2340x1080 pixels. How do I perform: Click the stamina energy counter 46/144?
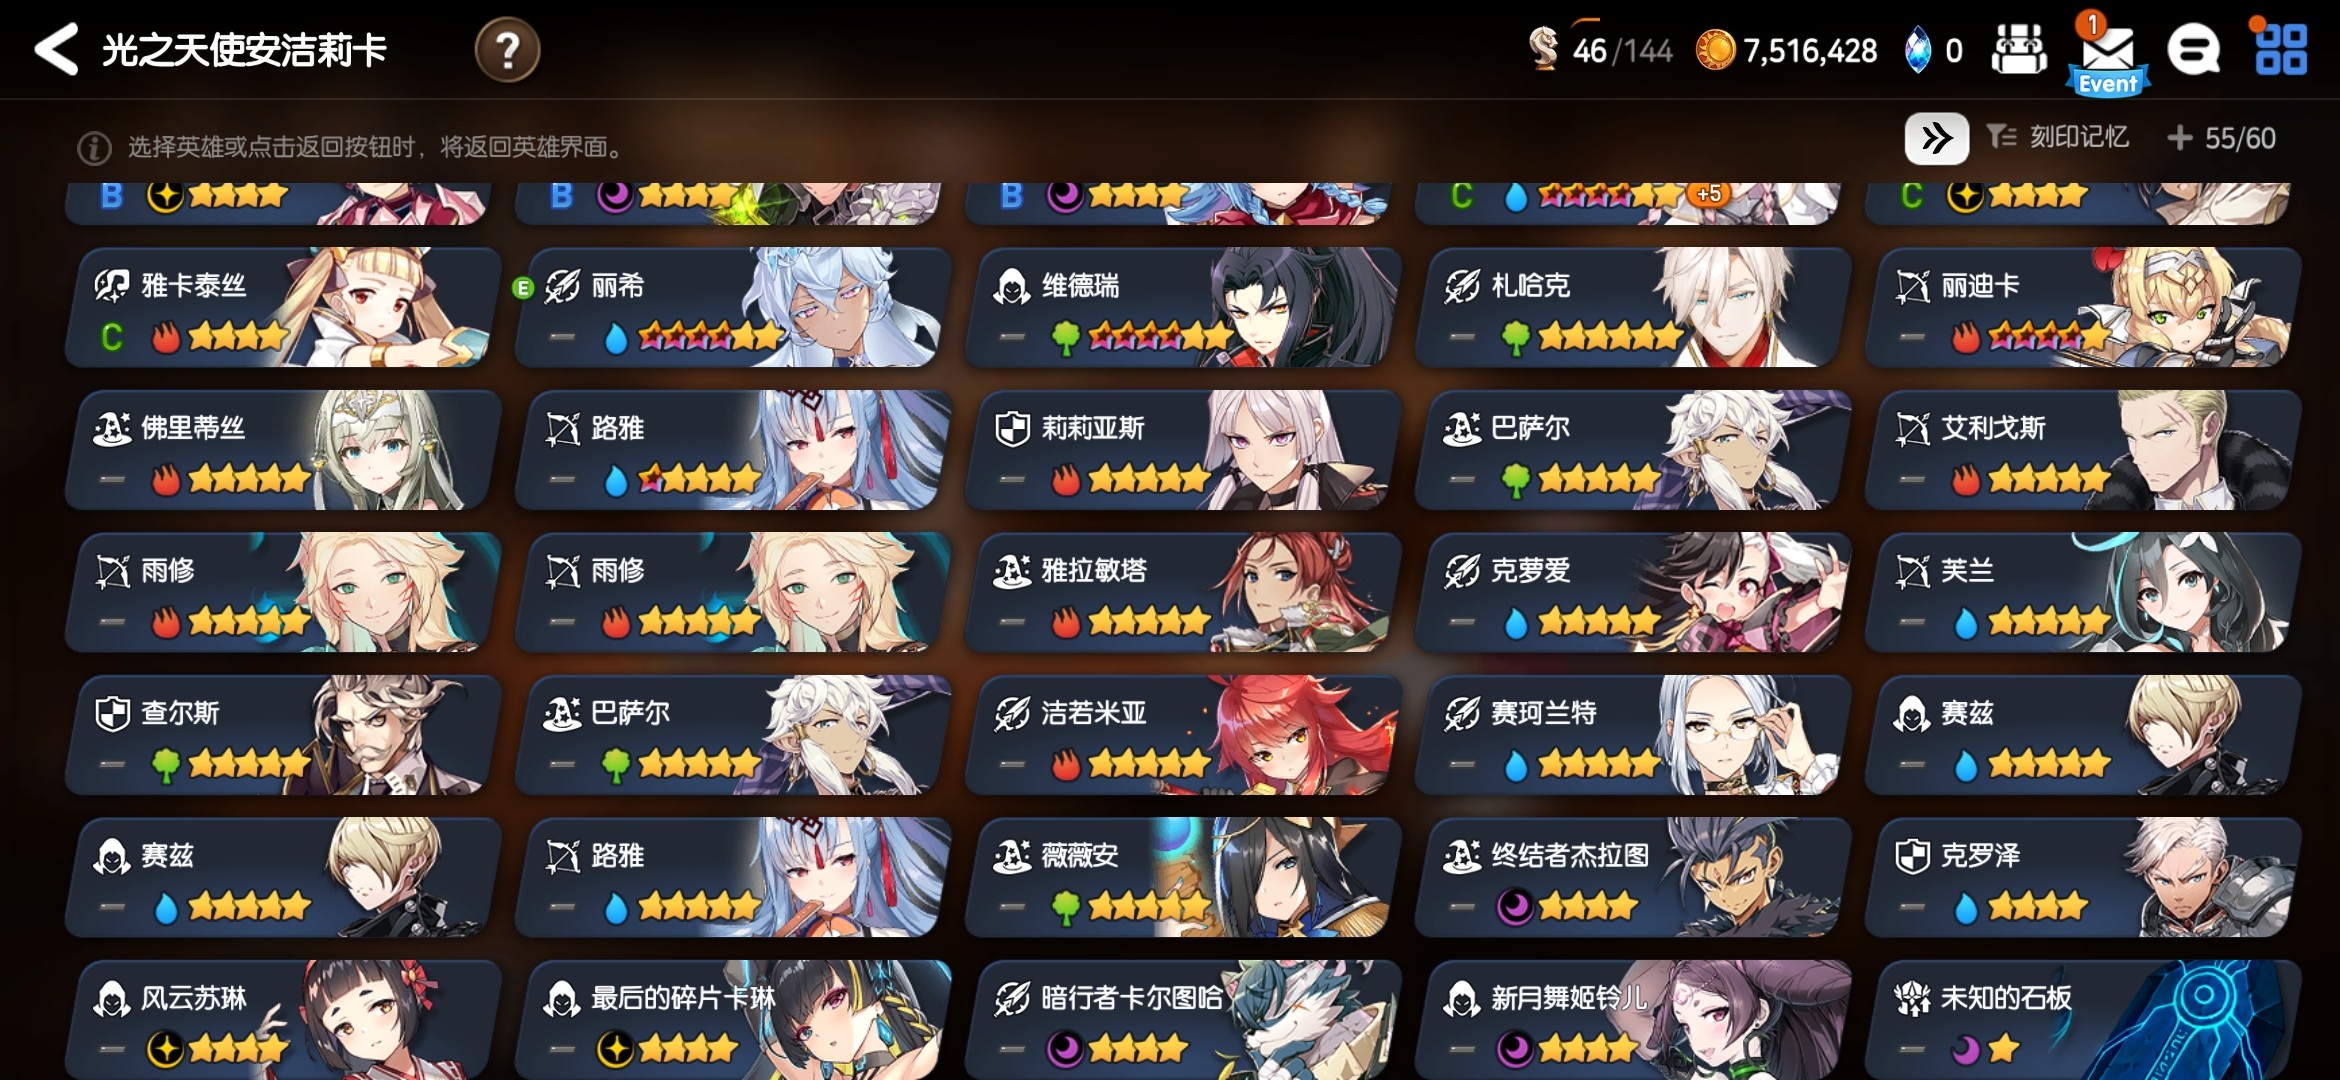[1601, 50]
